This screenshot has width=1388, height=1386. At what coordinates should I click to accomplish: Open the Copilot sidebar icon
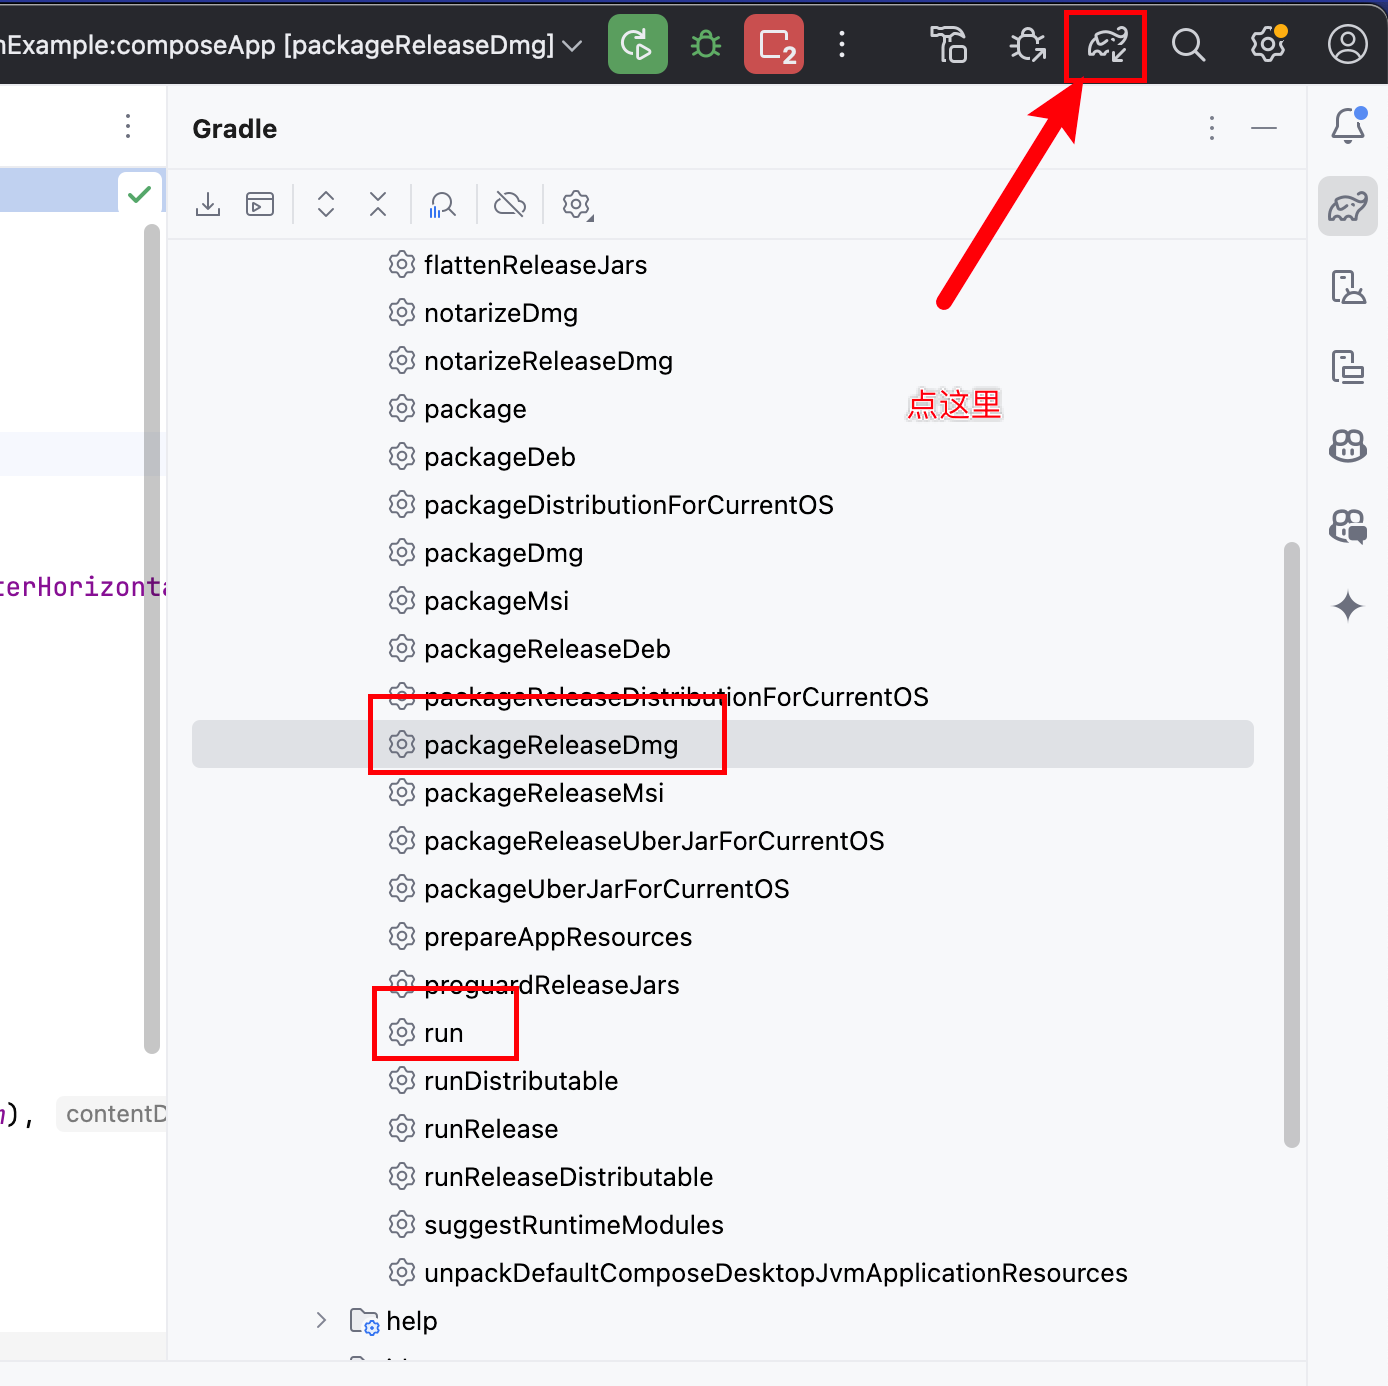point(1348,446)
